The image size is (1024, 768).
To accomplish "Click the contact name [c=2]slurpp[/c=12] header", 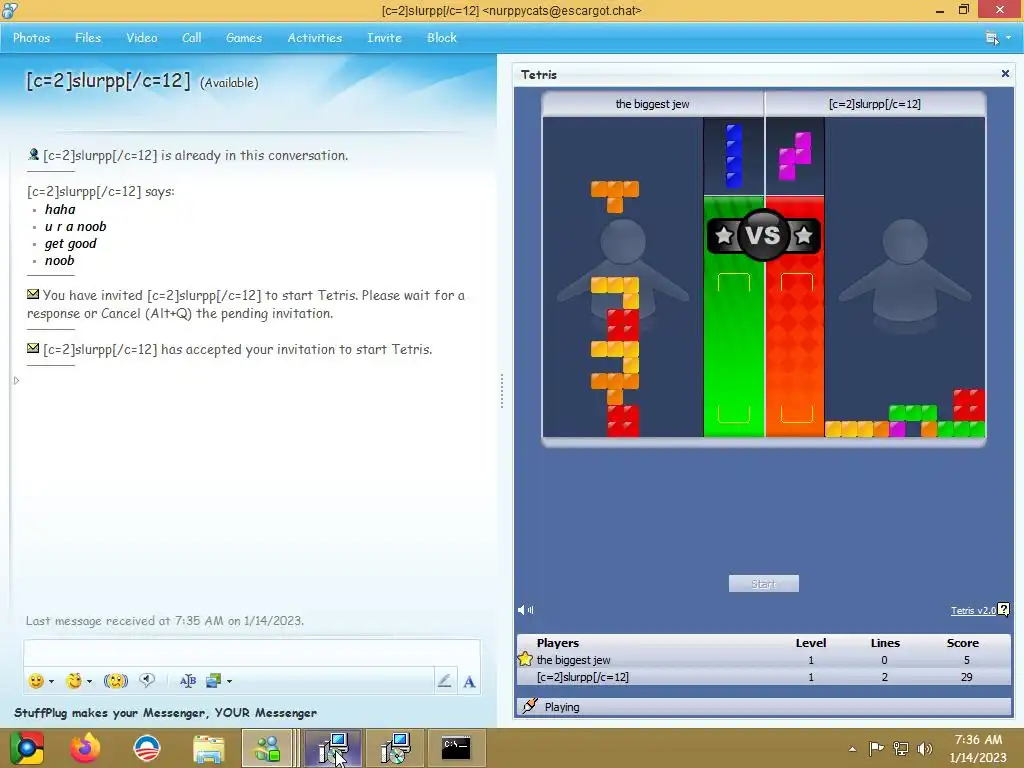I will [x=108, y=81].
